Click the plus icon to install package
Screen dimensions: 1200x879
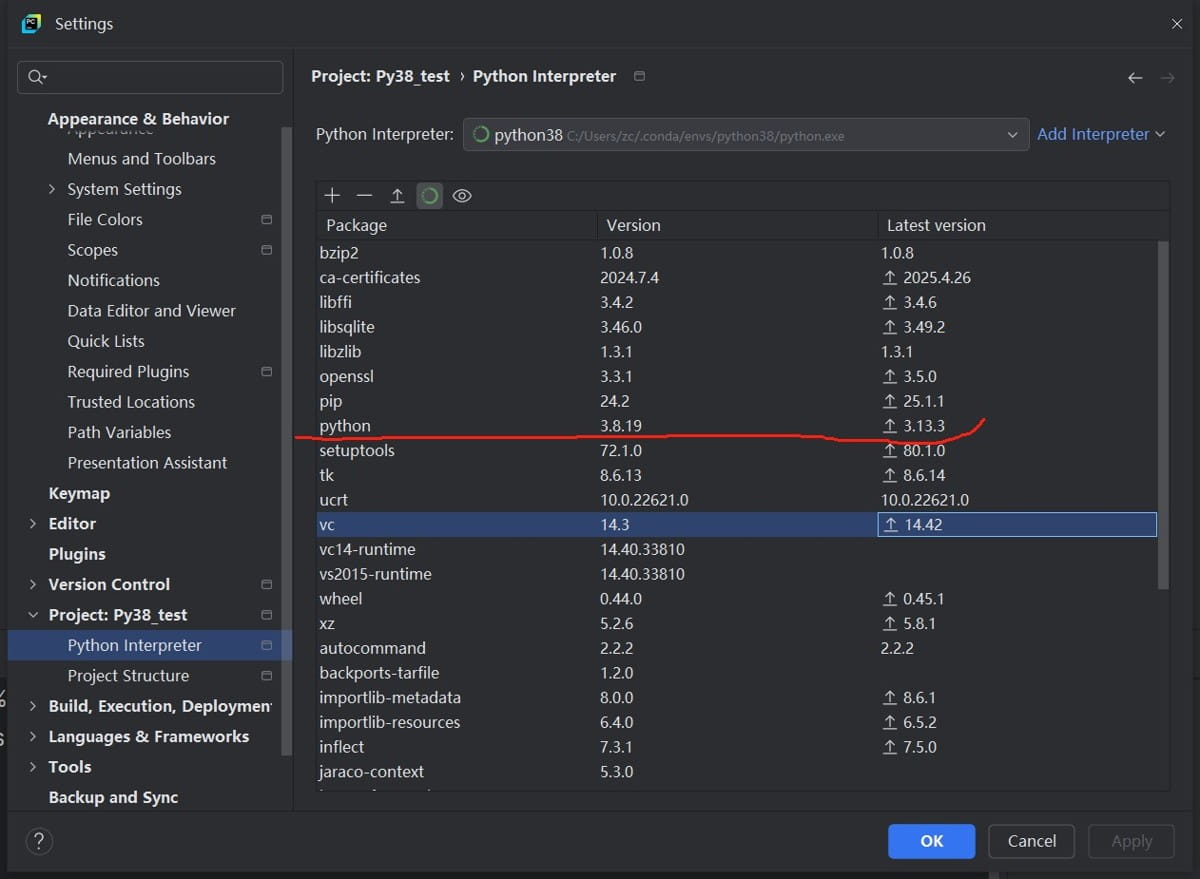[333, 196]
